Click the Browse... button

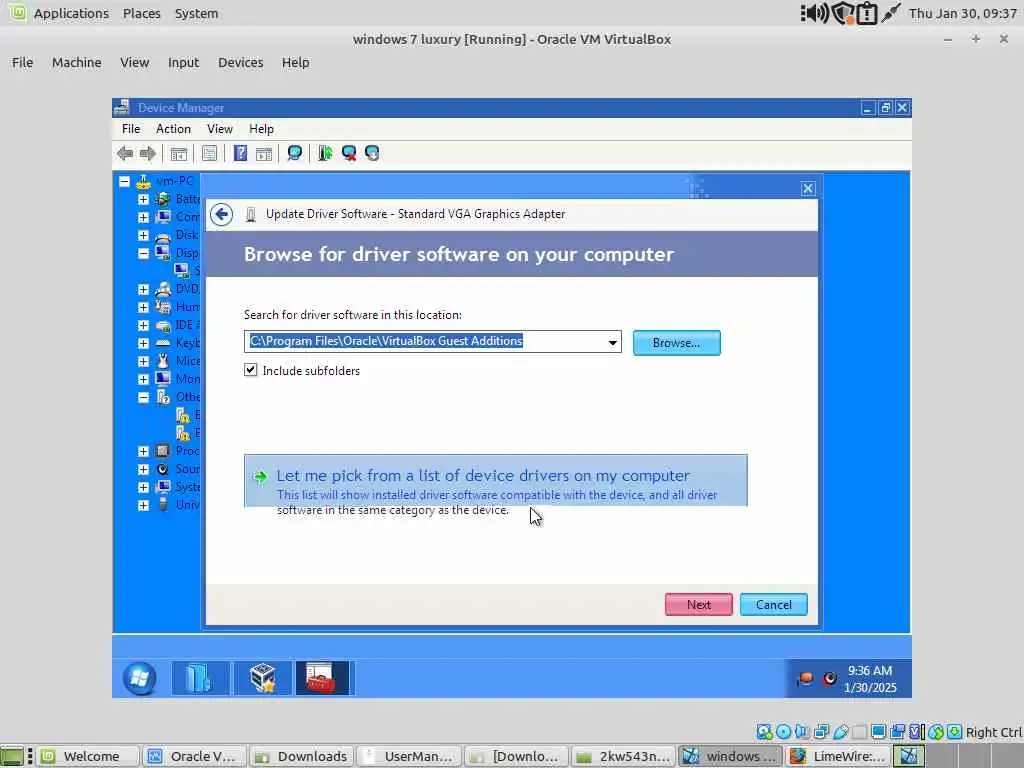point(677,343)
